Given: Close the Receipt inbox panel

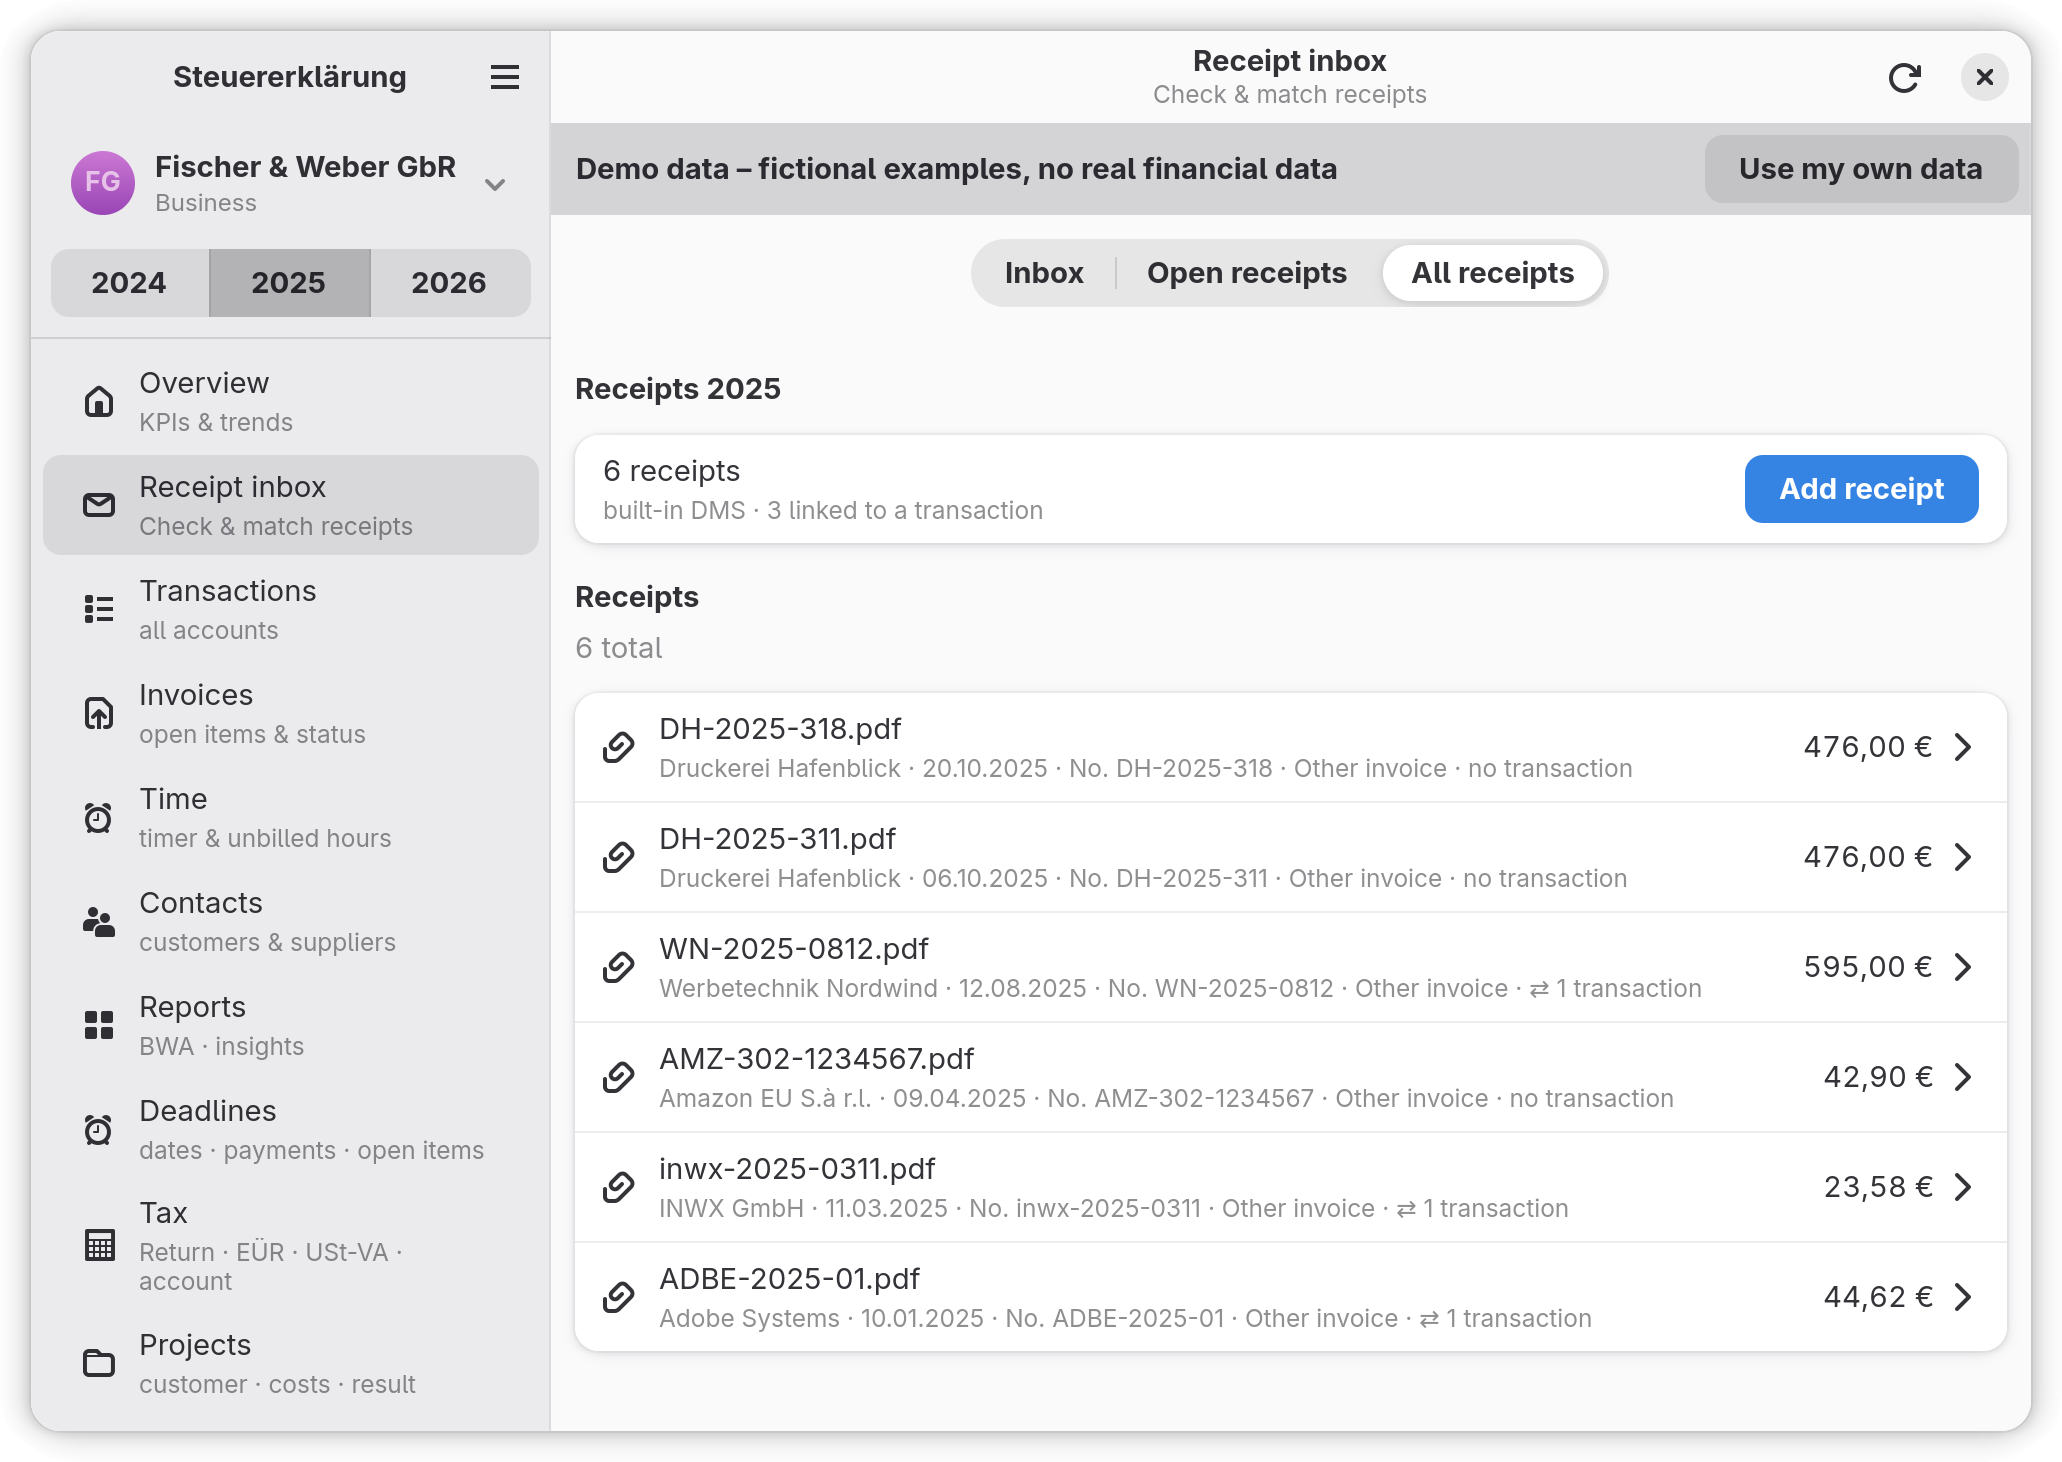Looking at the screenshot, I should [1985, 77].
